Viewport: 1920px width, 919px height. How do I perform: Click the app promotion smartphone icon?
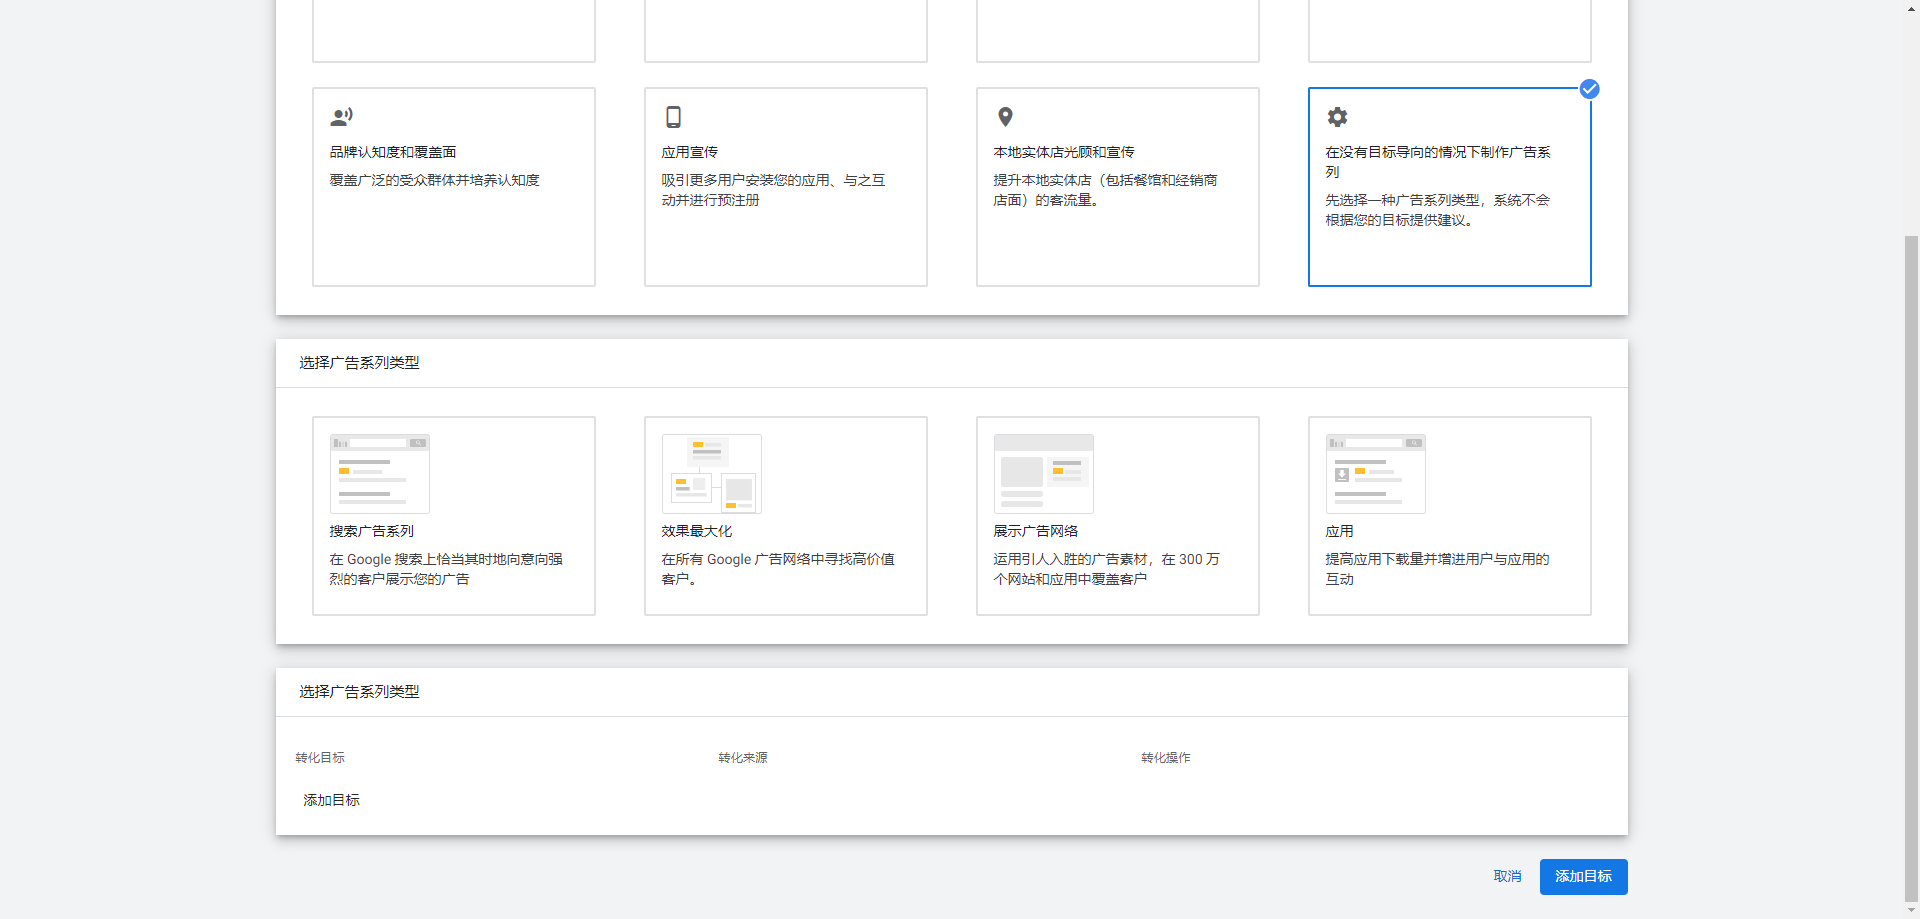click(x=673, y=117)
